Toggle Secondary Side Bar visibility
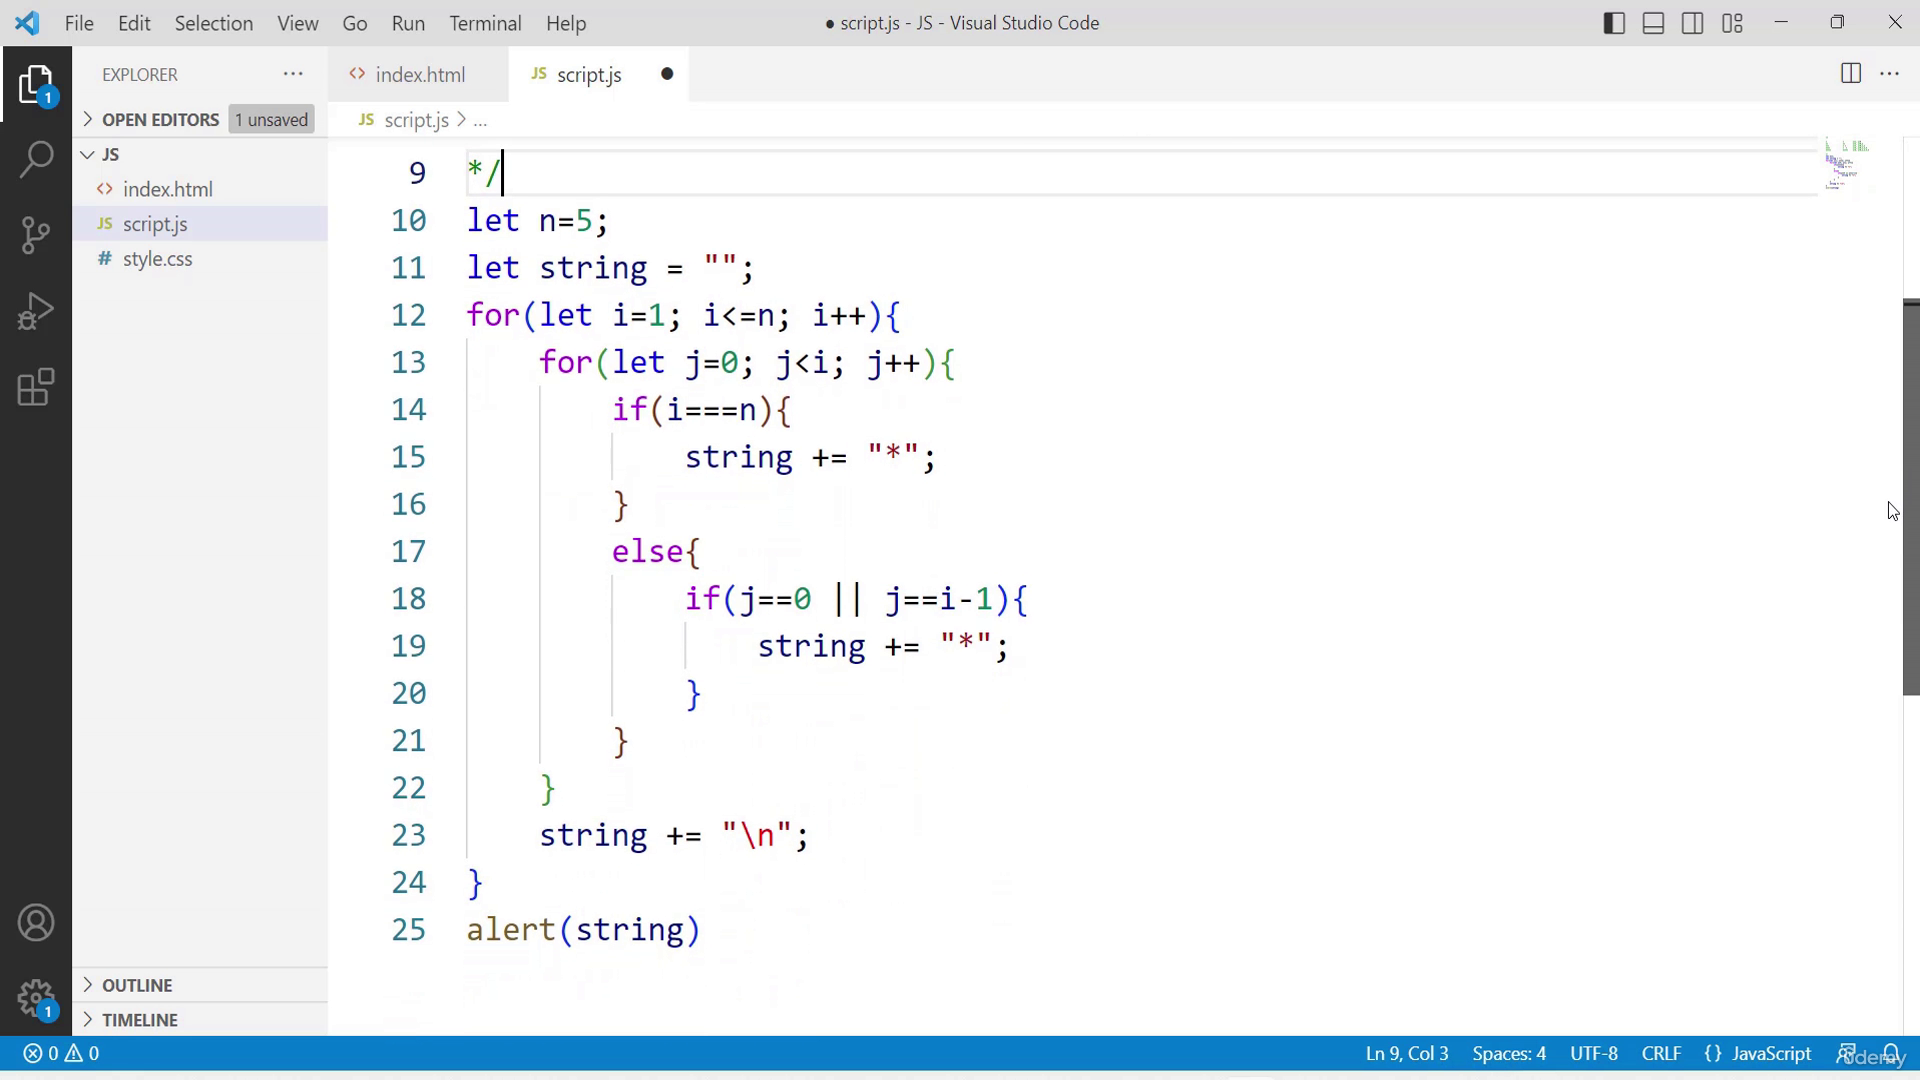Screen dimensions: 1920x1080 coord(1693,23)
